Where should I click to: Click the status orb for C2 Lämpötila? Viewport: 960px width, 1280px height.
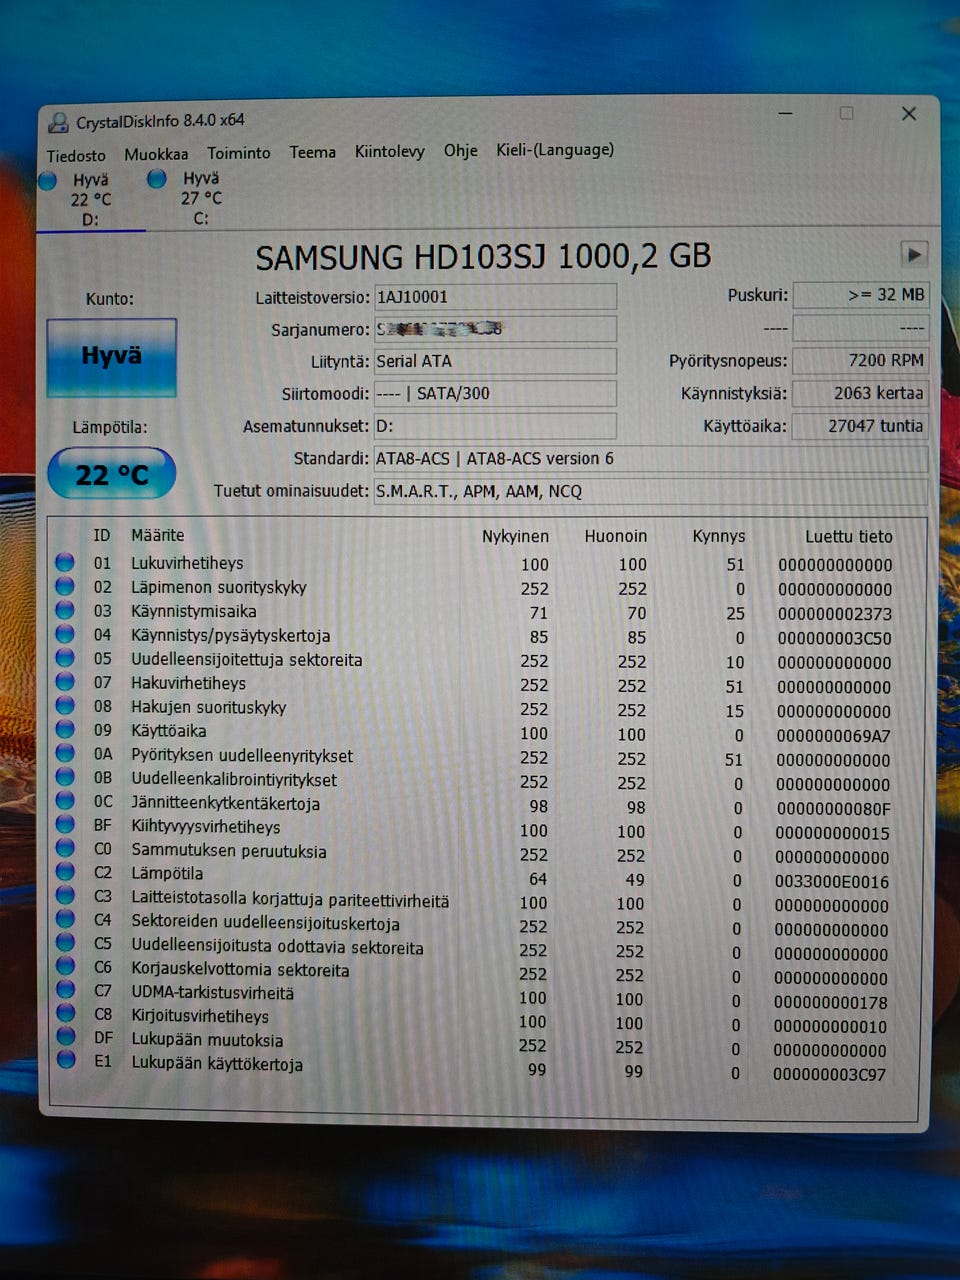coord(65,872)
